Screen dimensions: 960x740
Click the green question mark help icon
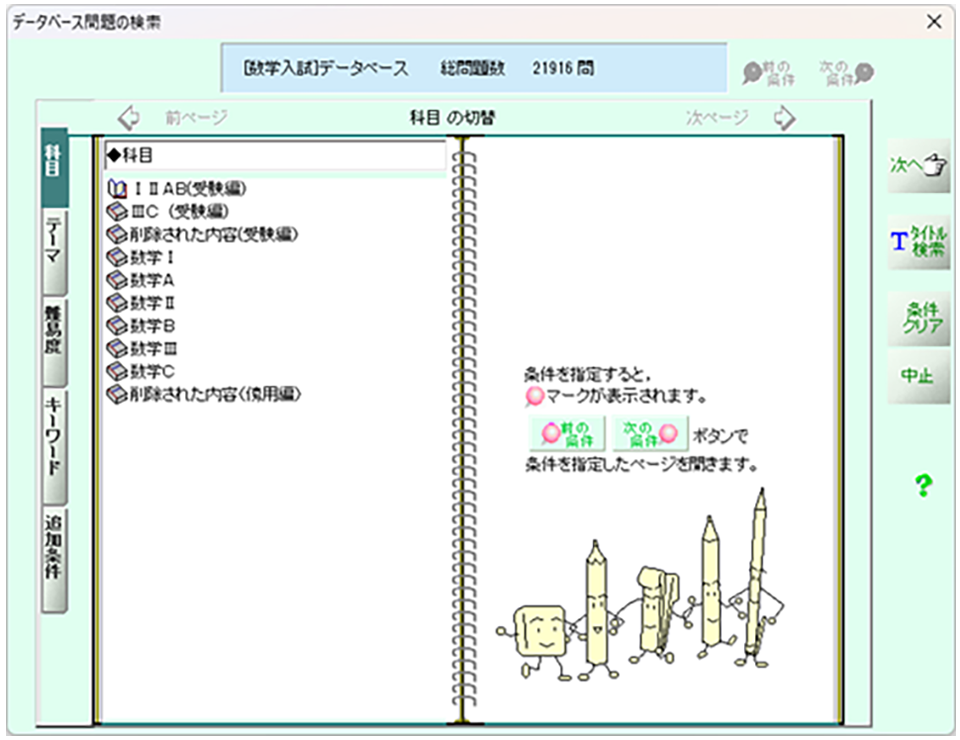click(x=923, y=485)
